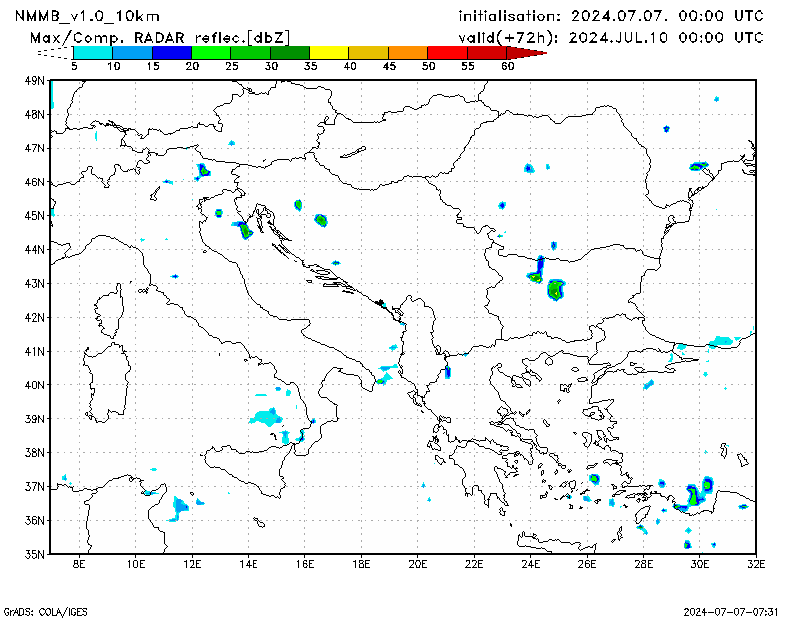Screen dimensions: 800x618
Task: Click the orange 45-50 dBZ legend swatch
Action: [x=407, y=51]
